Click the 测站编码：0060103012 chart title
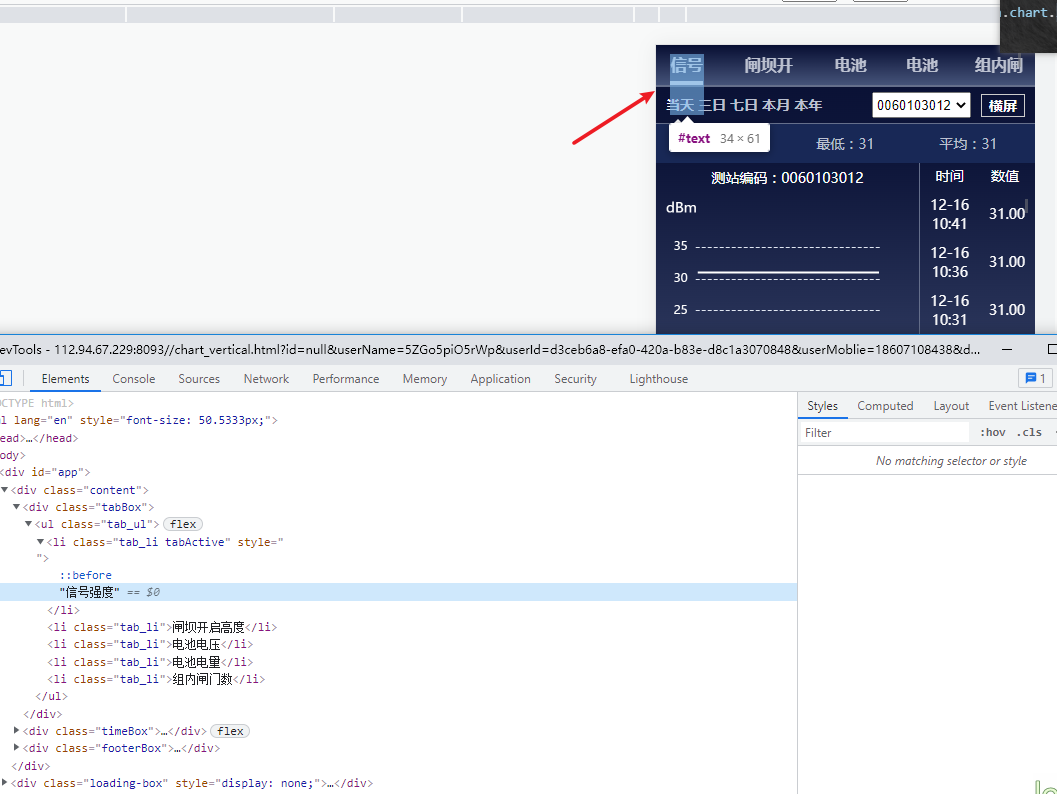Viewport: 1057px width, 794px height. (787, 178)
